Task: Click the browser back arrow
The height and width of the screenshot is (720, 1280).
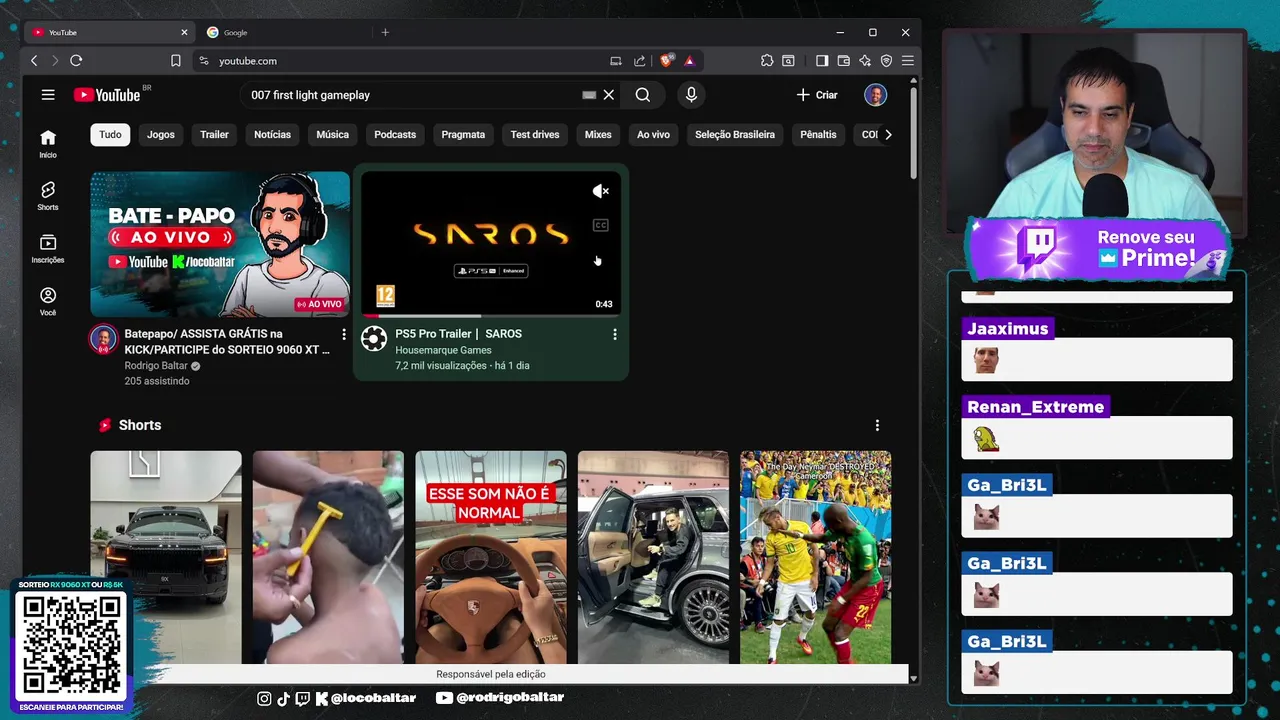Action: click(x=34, y=61)
